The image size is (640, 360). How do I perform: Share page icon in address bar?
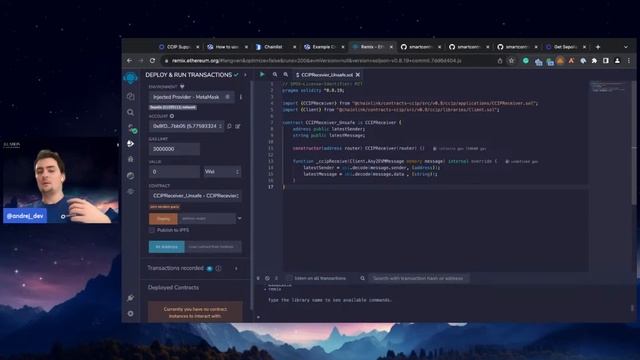500,60
